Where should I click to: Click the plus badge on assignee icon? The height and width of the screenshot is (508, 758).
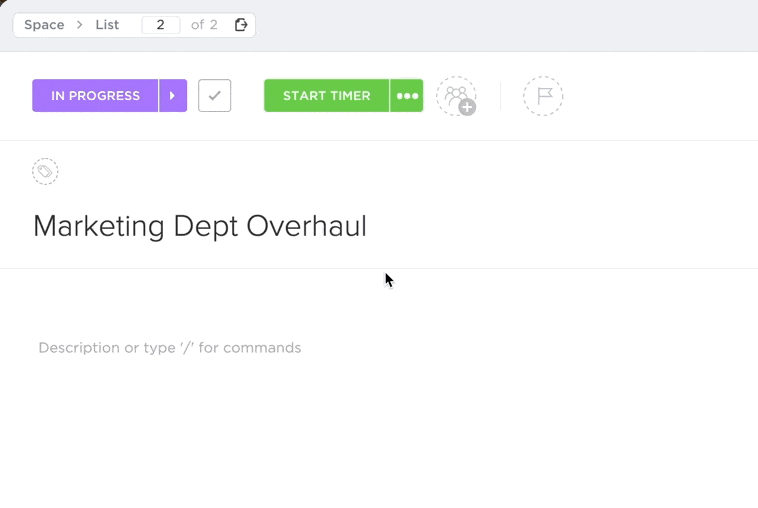467,107
